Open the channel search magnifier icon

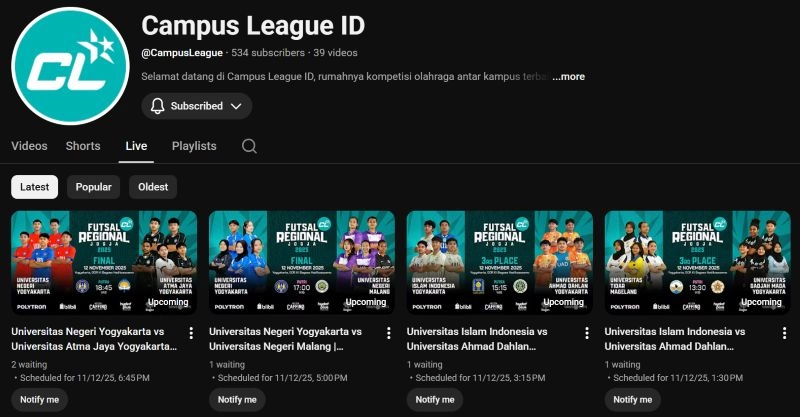click(x=249, y=146)
